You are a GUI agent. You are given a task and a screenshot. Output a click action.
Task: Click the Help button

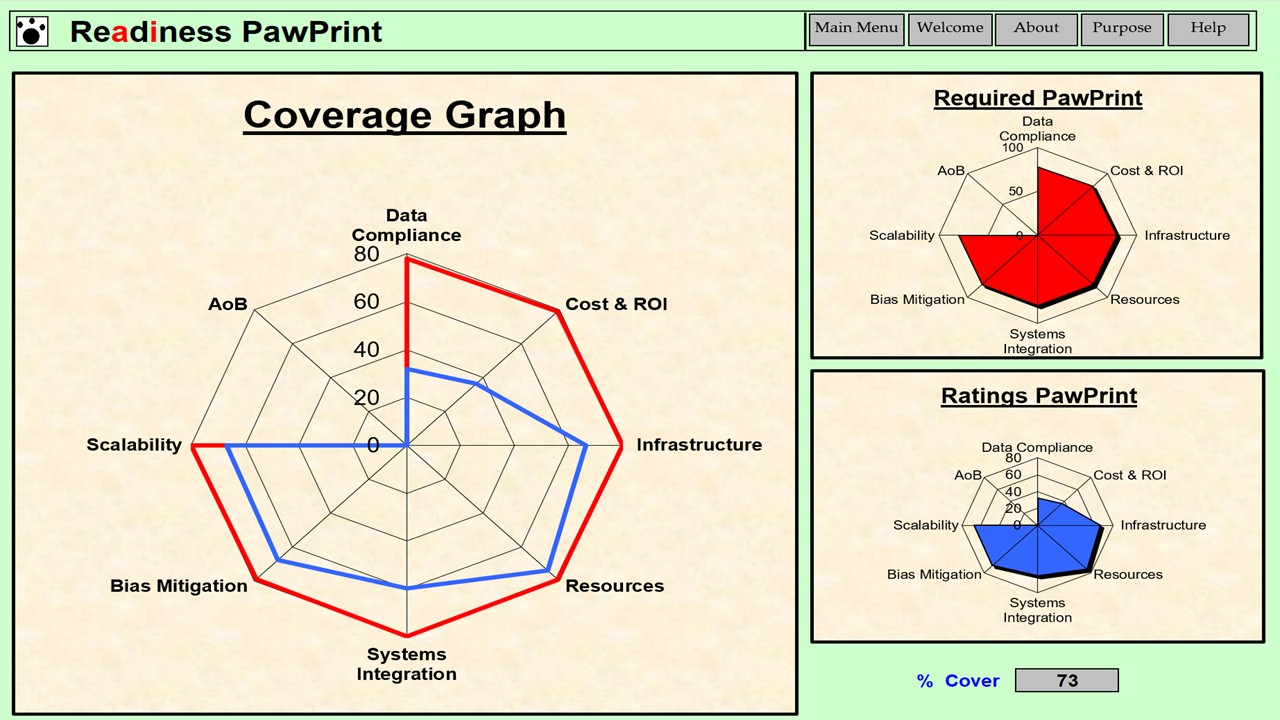coord(1208,29)
